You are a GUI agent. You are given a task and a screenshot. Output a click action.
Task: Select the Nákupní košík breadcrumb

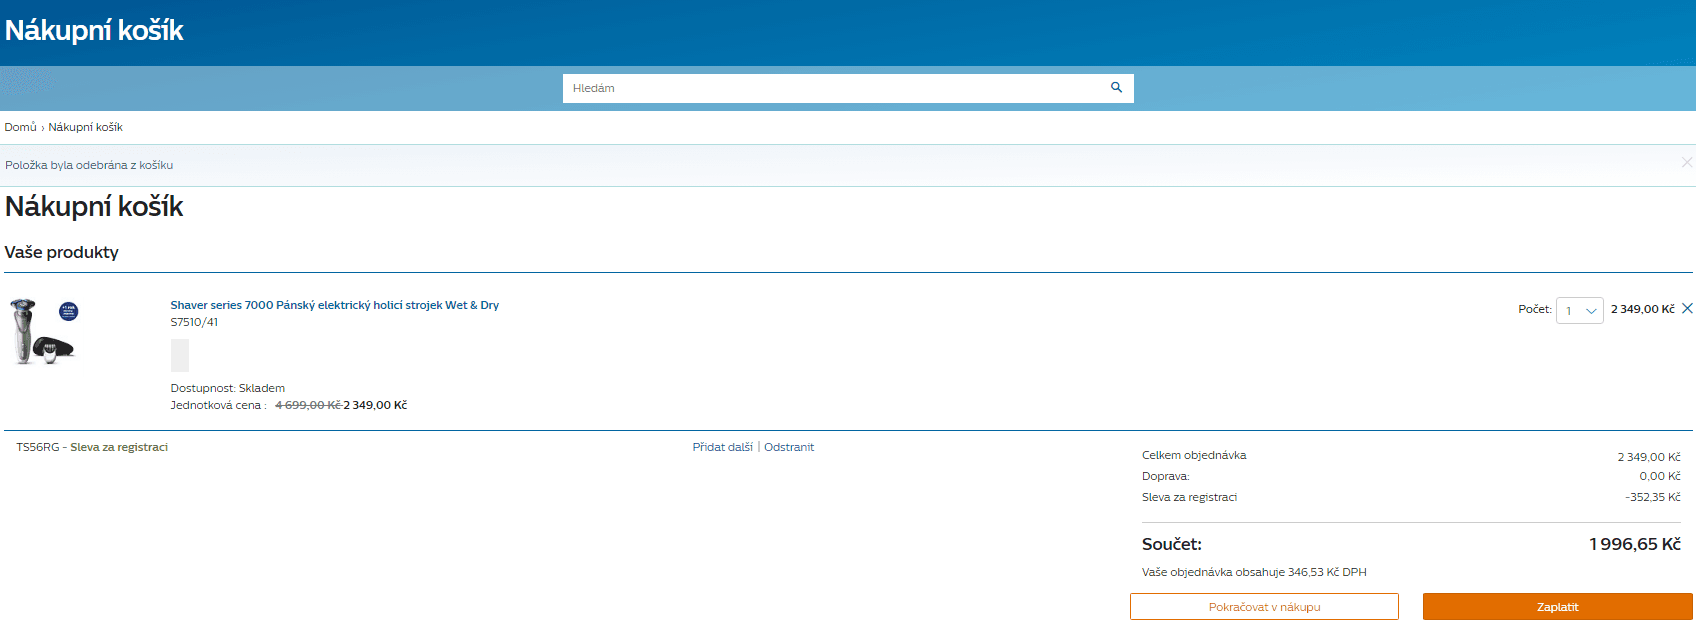click(x=86, y=127)
